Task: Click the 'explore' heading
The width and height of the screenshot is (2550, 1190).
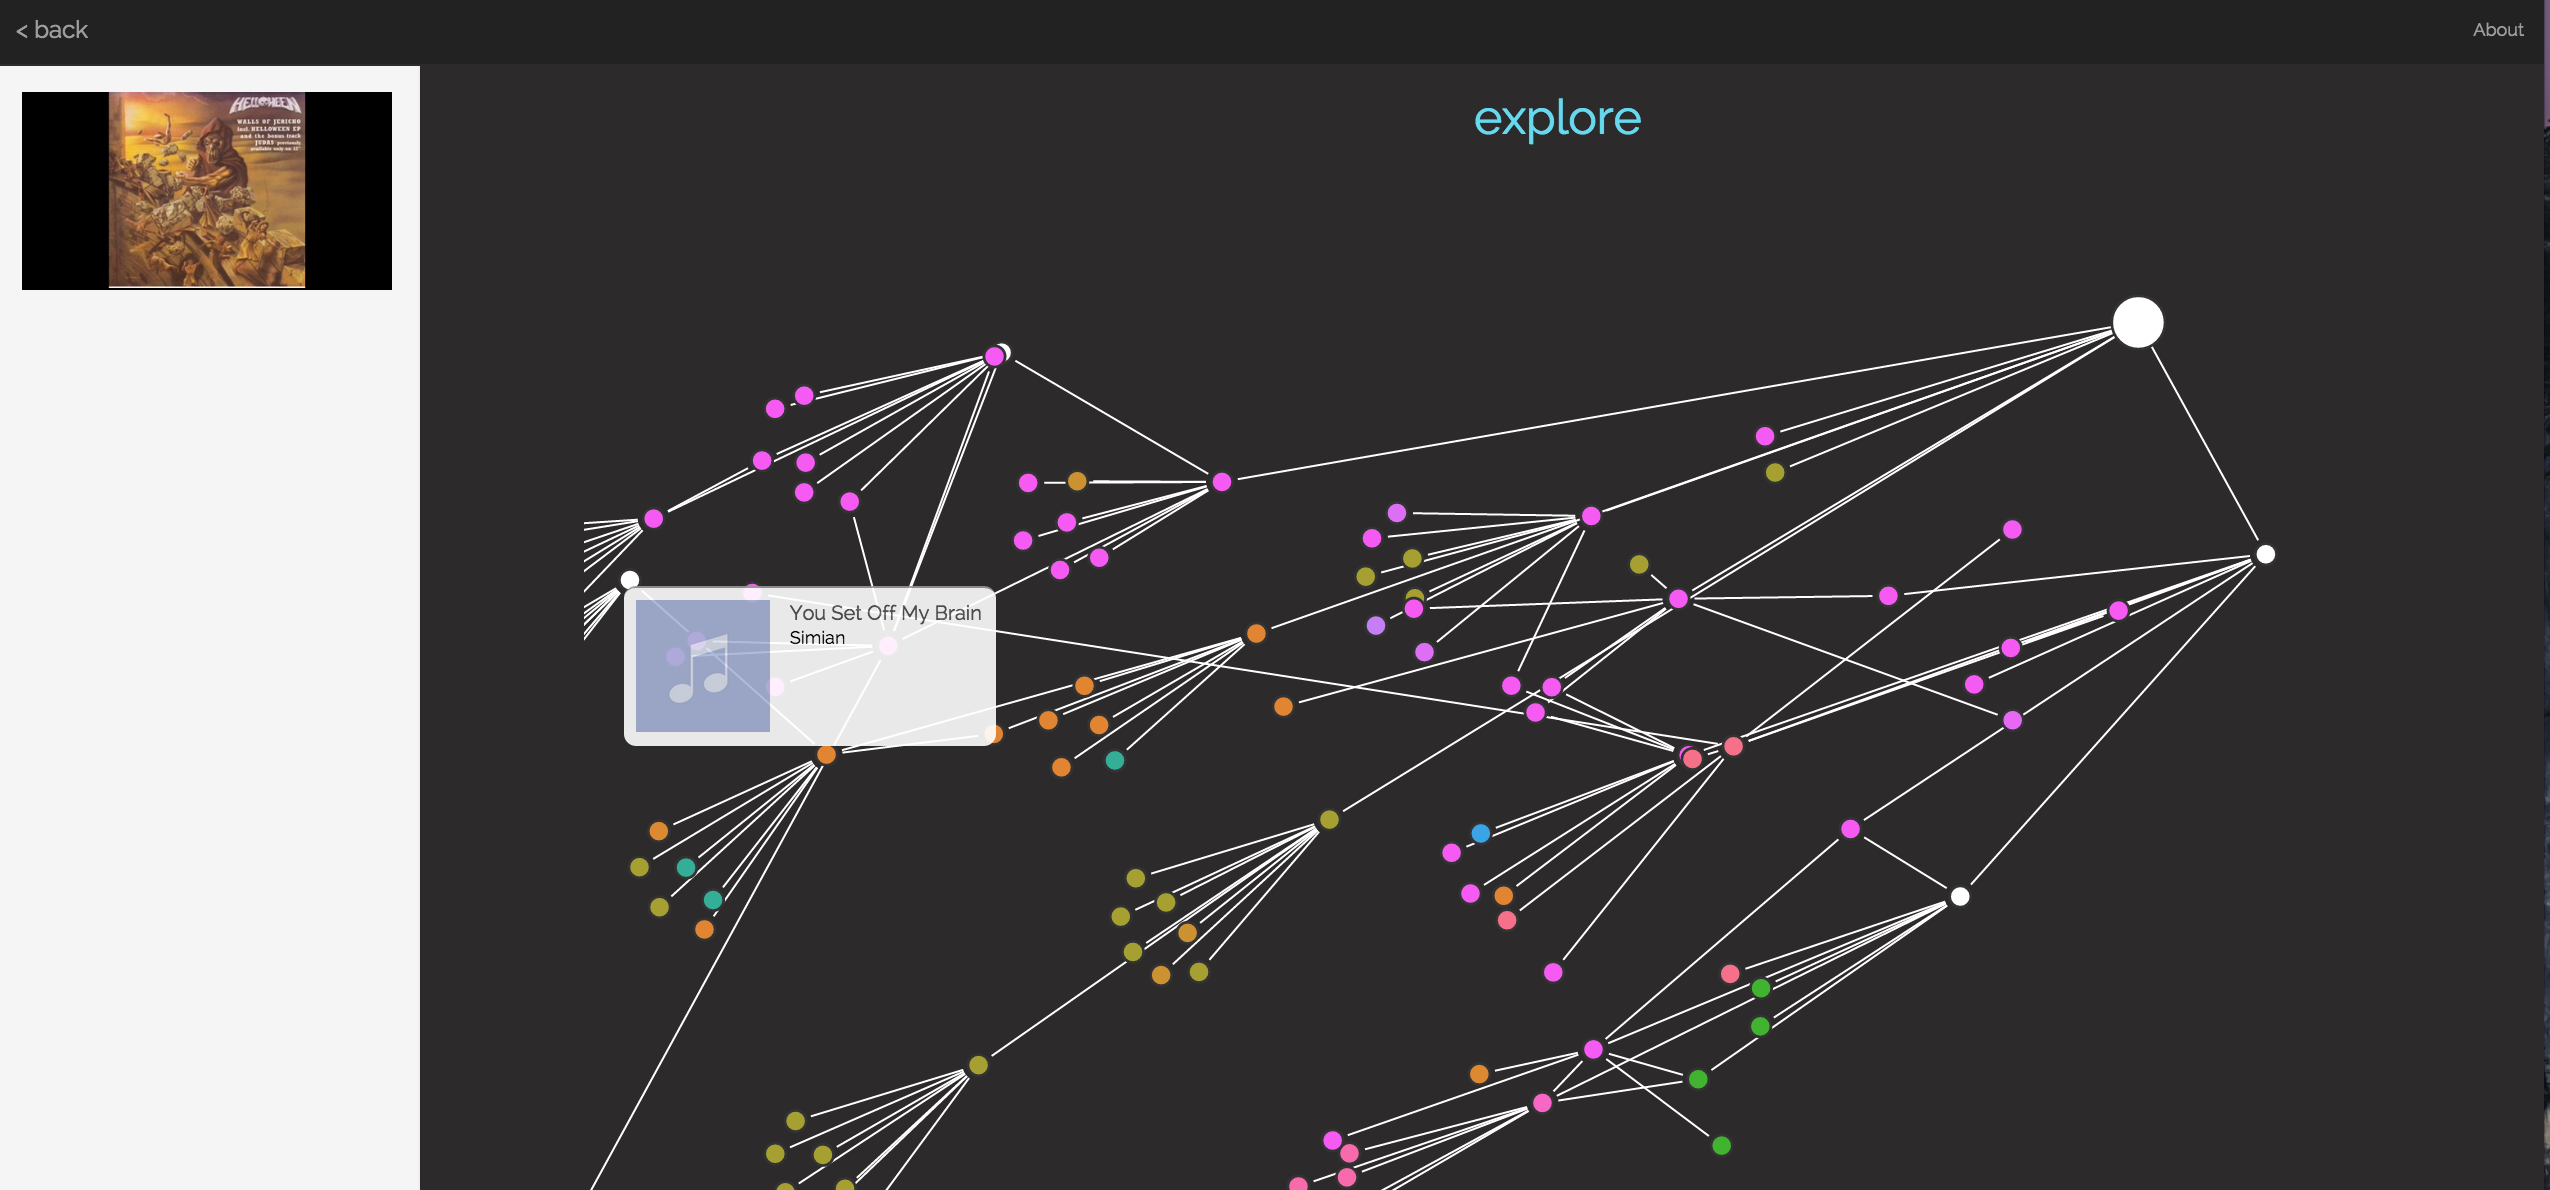Action: [x=1556, y=118]
